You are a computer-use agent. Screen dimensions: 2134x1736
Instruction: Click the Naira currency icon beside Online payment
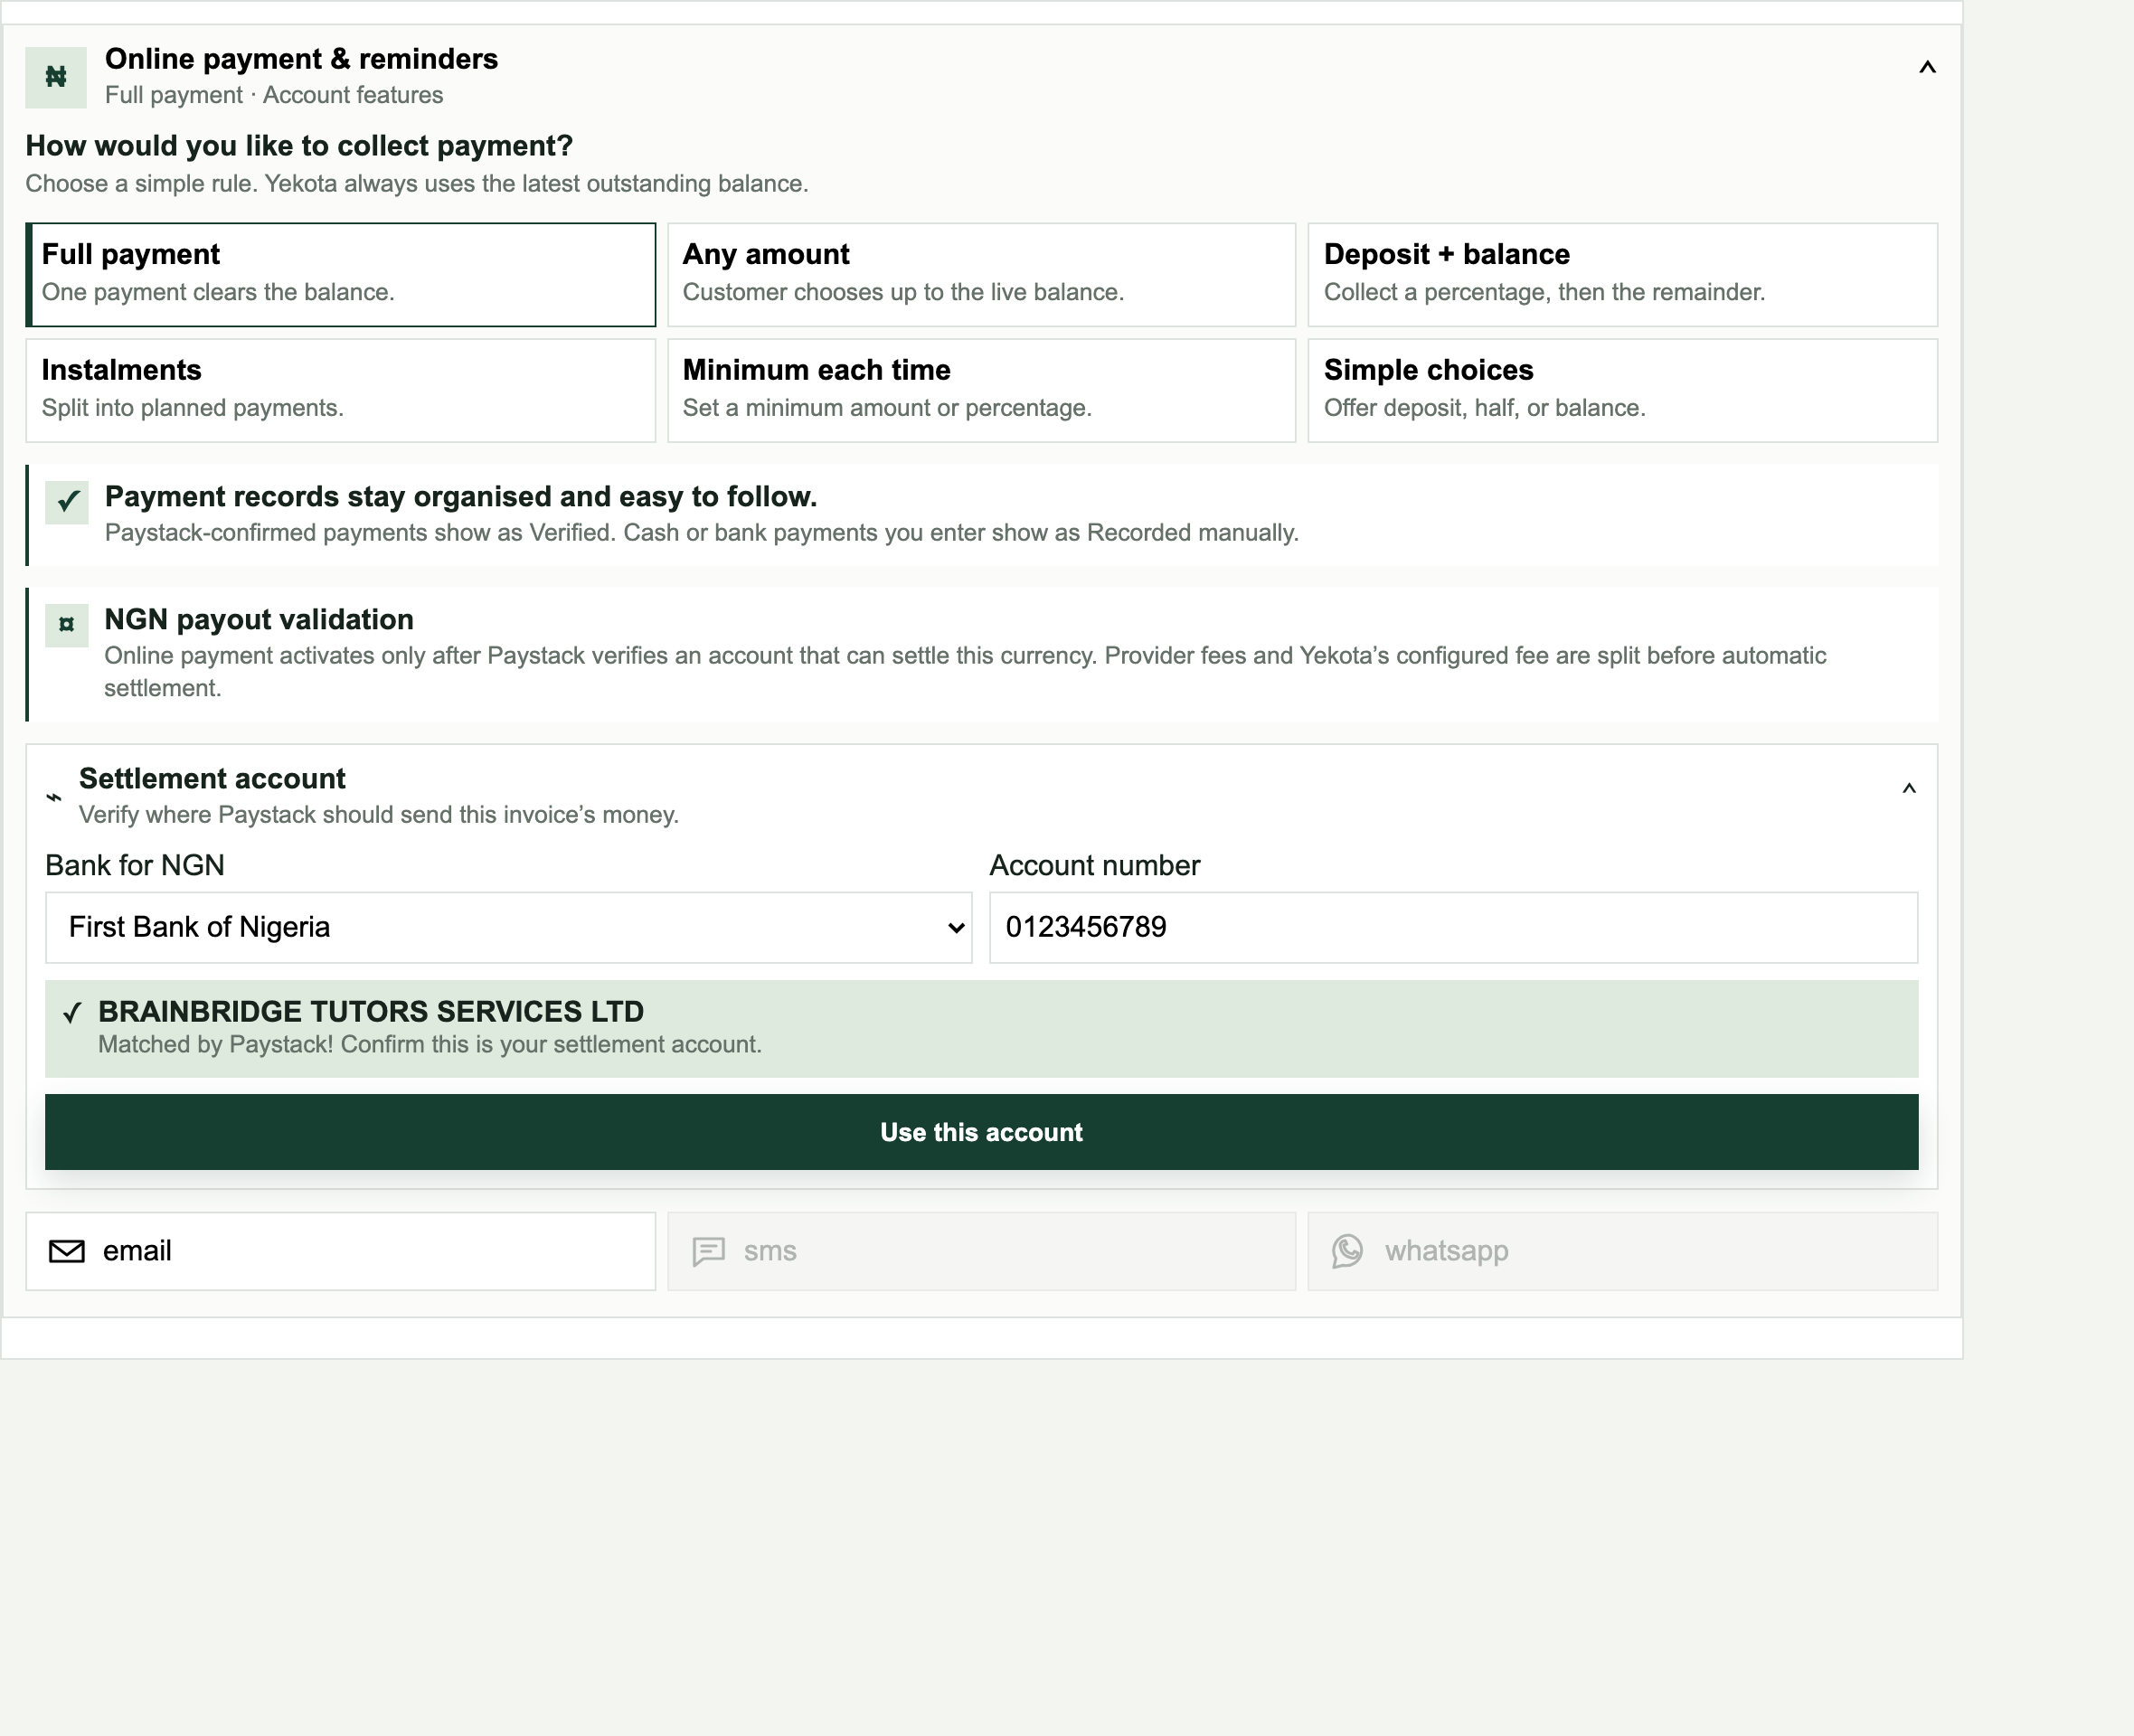pyautogui.click(x=56, y=77)
